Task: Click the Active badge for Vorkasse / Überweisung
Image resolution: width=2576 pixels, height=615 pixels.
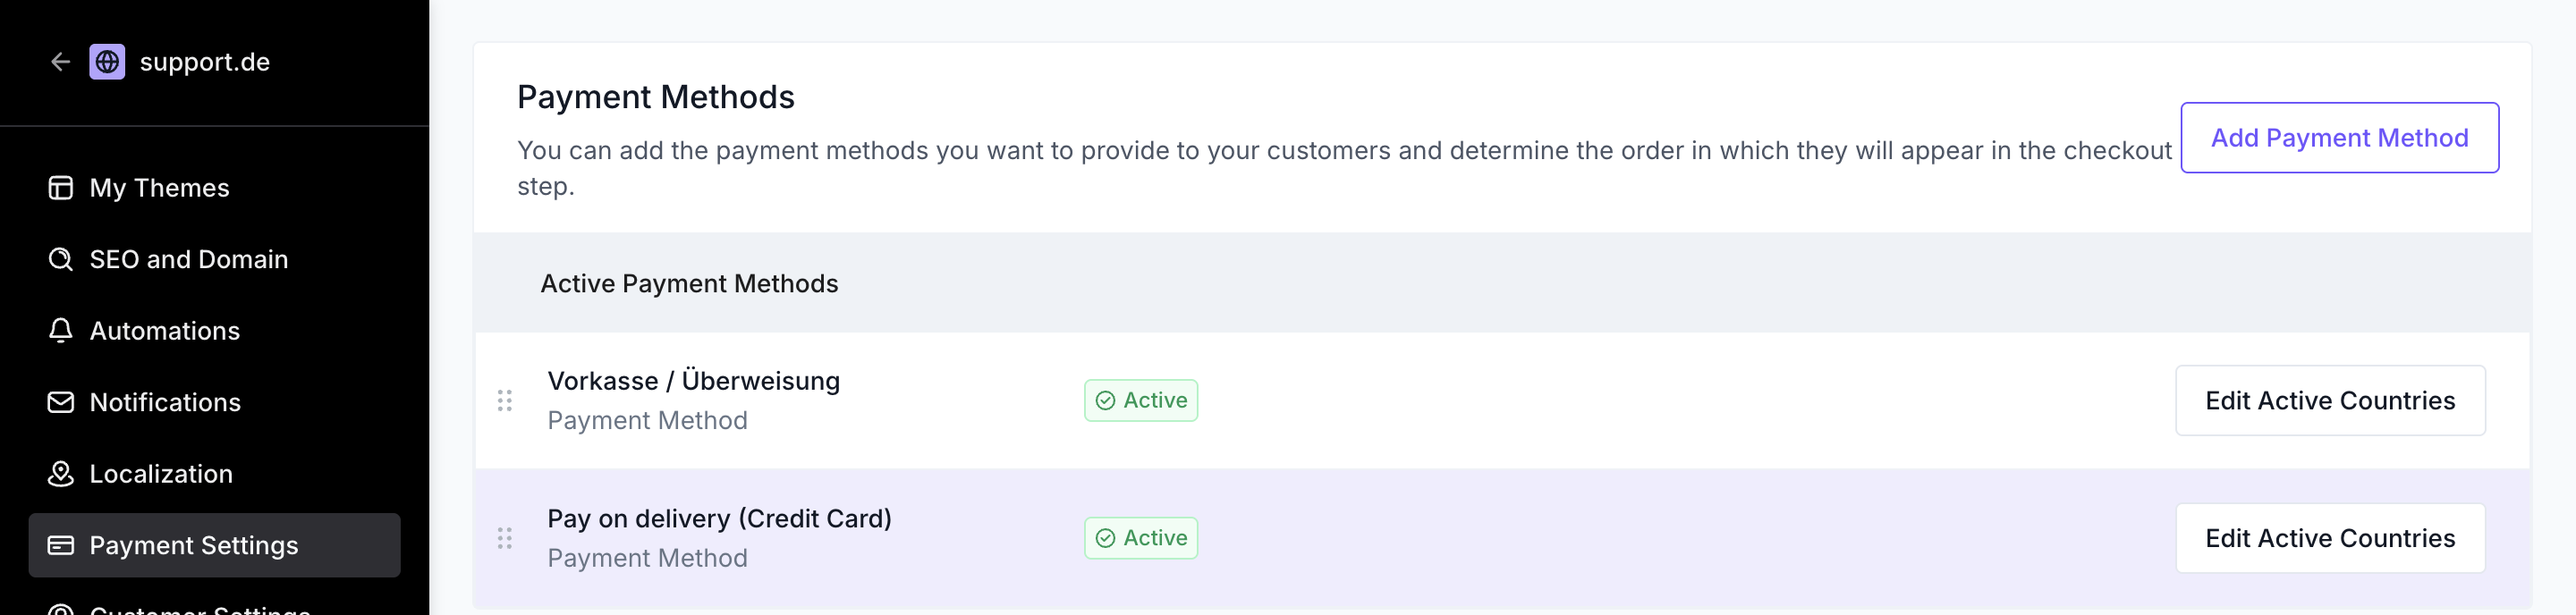Action: pos(1141,401)
